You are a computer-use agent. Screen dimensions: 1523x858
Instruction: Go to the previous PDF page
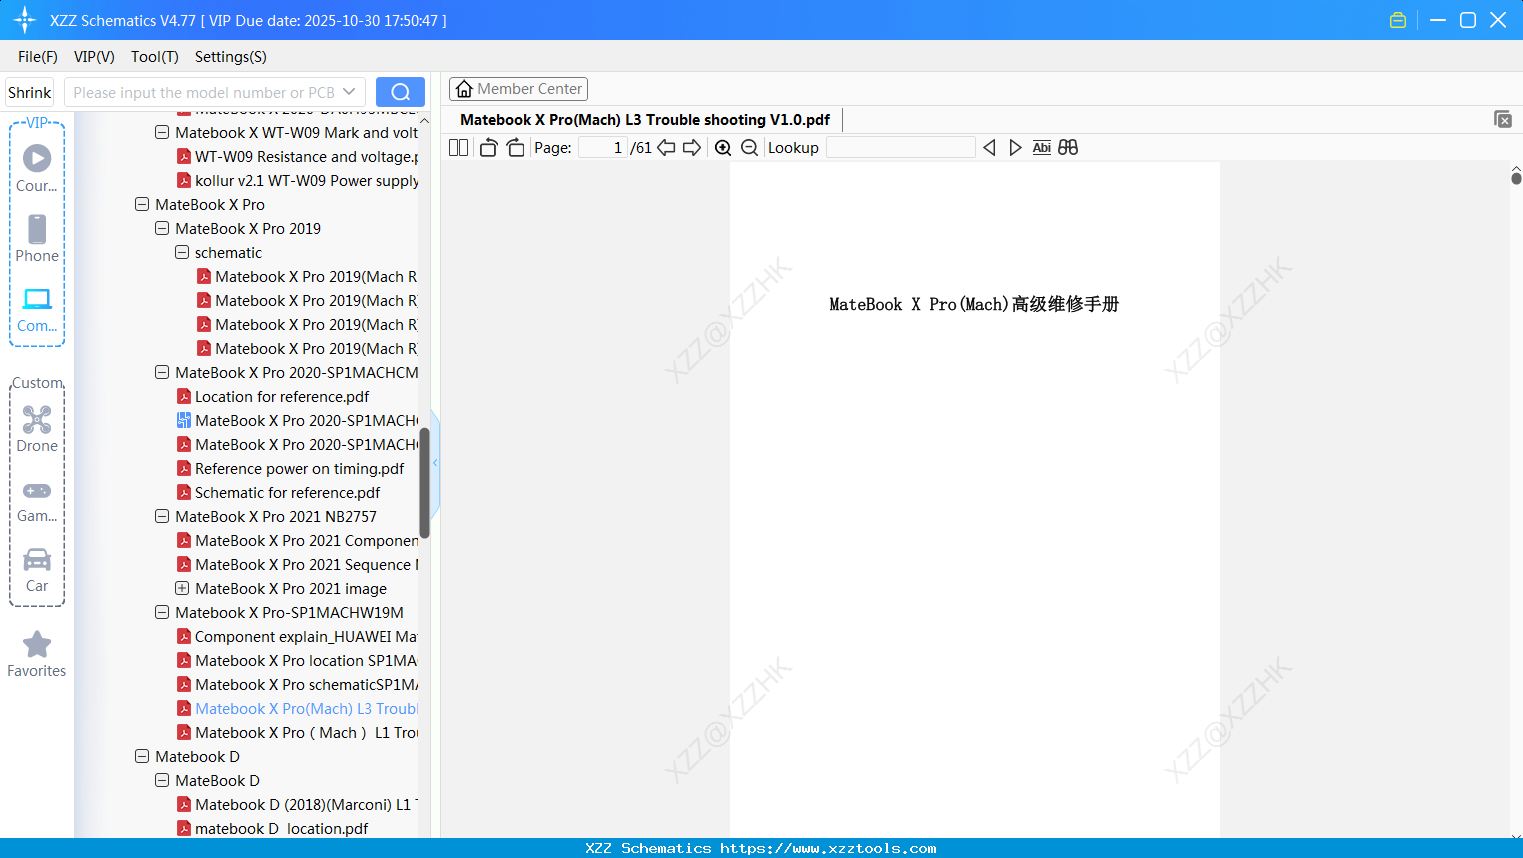tap(666, 148)
